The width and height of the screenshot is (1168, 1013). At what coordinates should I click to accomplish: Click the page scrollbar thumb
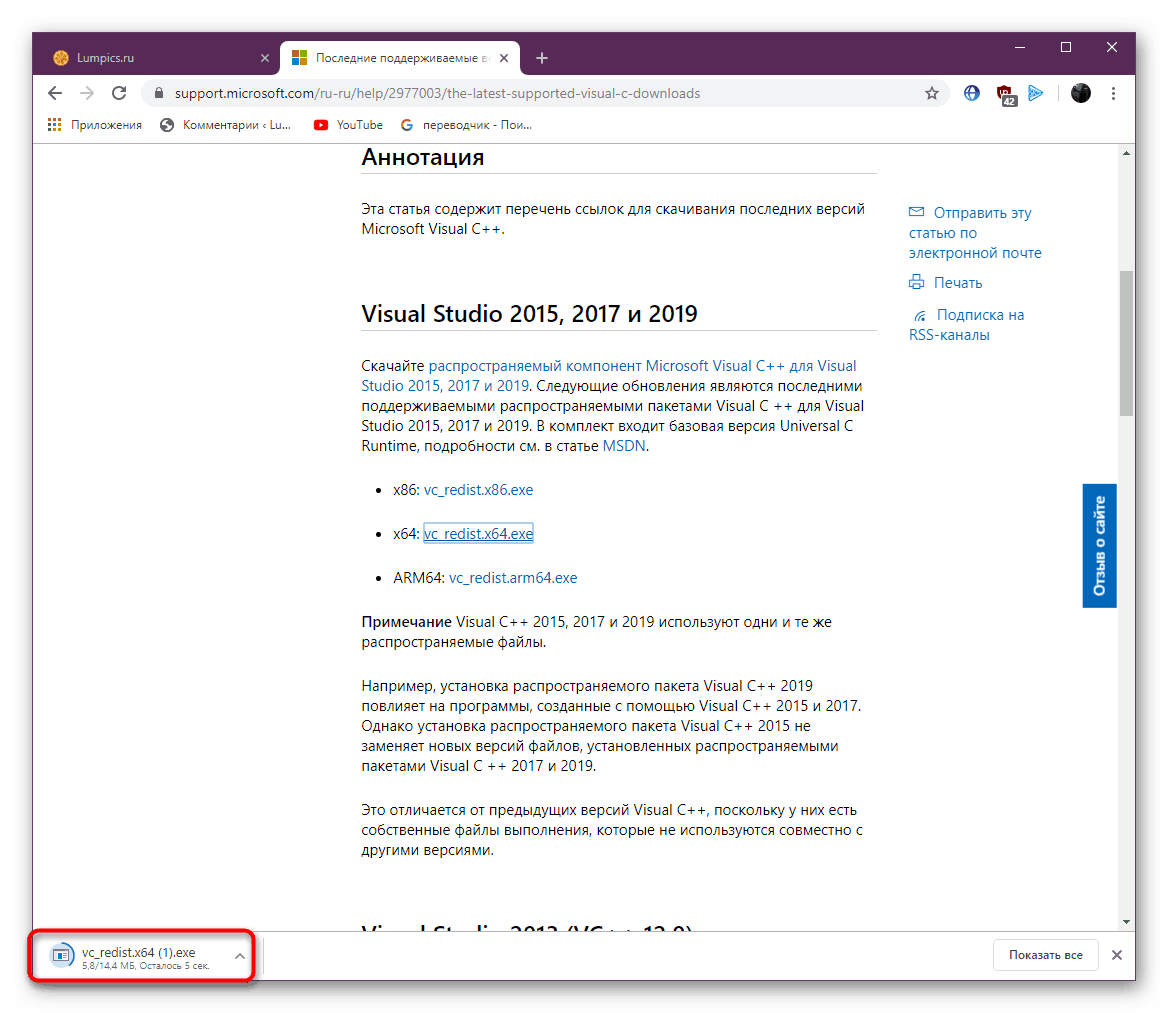point(1126,343)
